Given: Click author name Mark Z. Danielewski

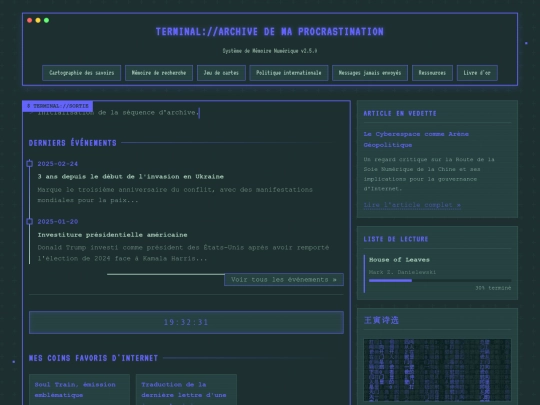Looking at the screenshot, I should click(402, 272).
